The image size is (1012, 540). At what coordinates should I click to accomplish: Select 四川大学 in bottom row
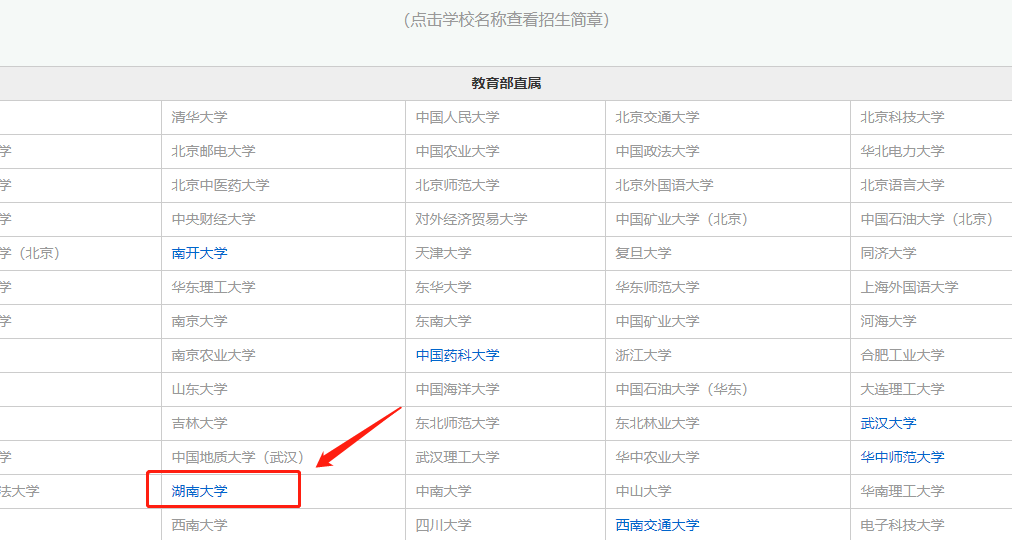tap(443, 525)
